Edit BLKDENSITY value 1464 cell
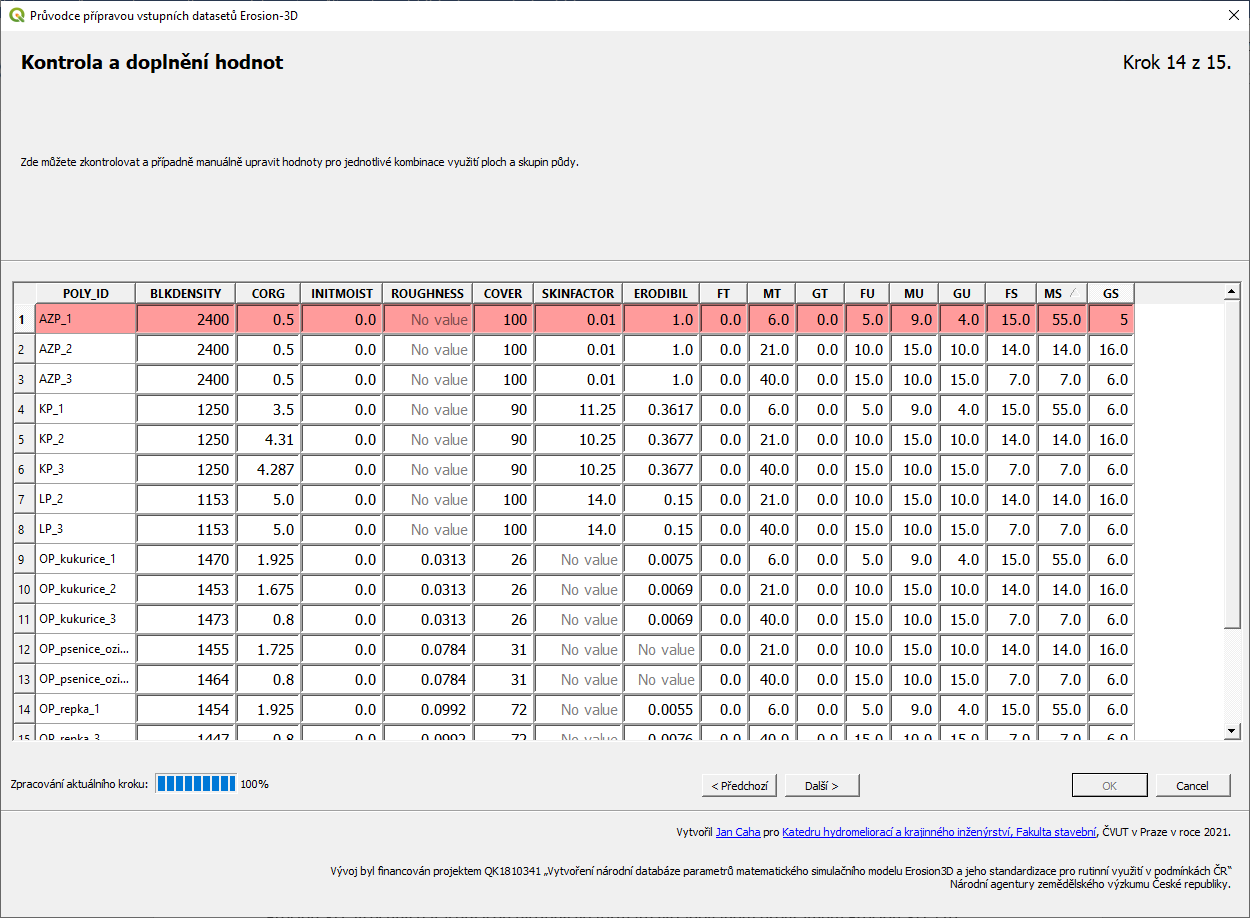The width and height of the screenshot is (1250, 918). point(186,679)
